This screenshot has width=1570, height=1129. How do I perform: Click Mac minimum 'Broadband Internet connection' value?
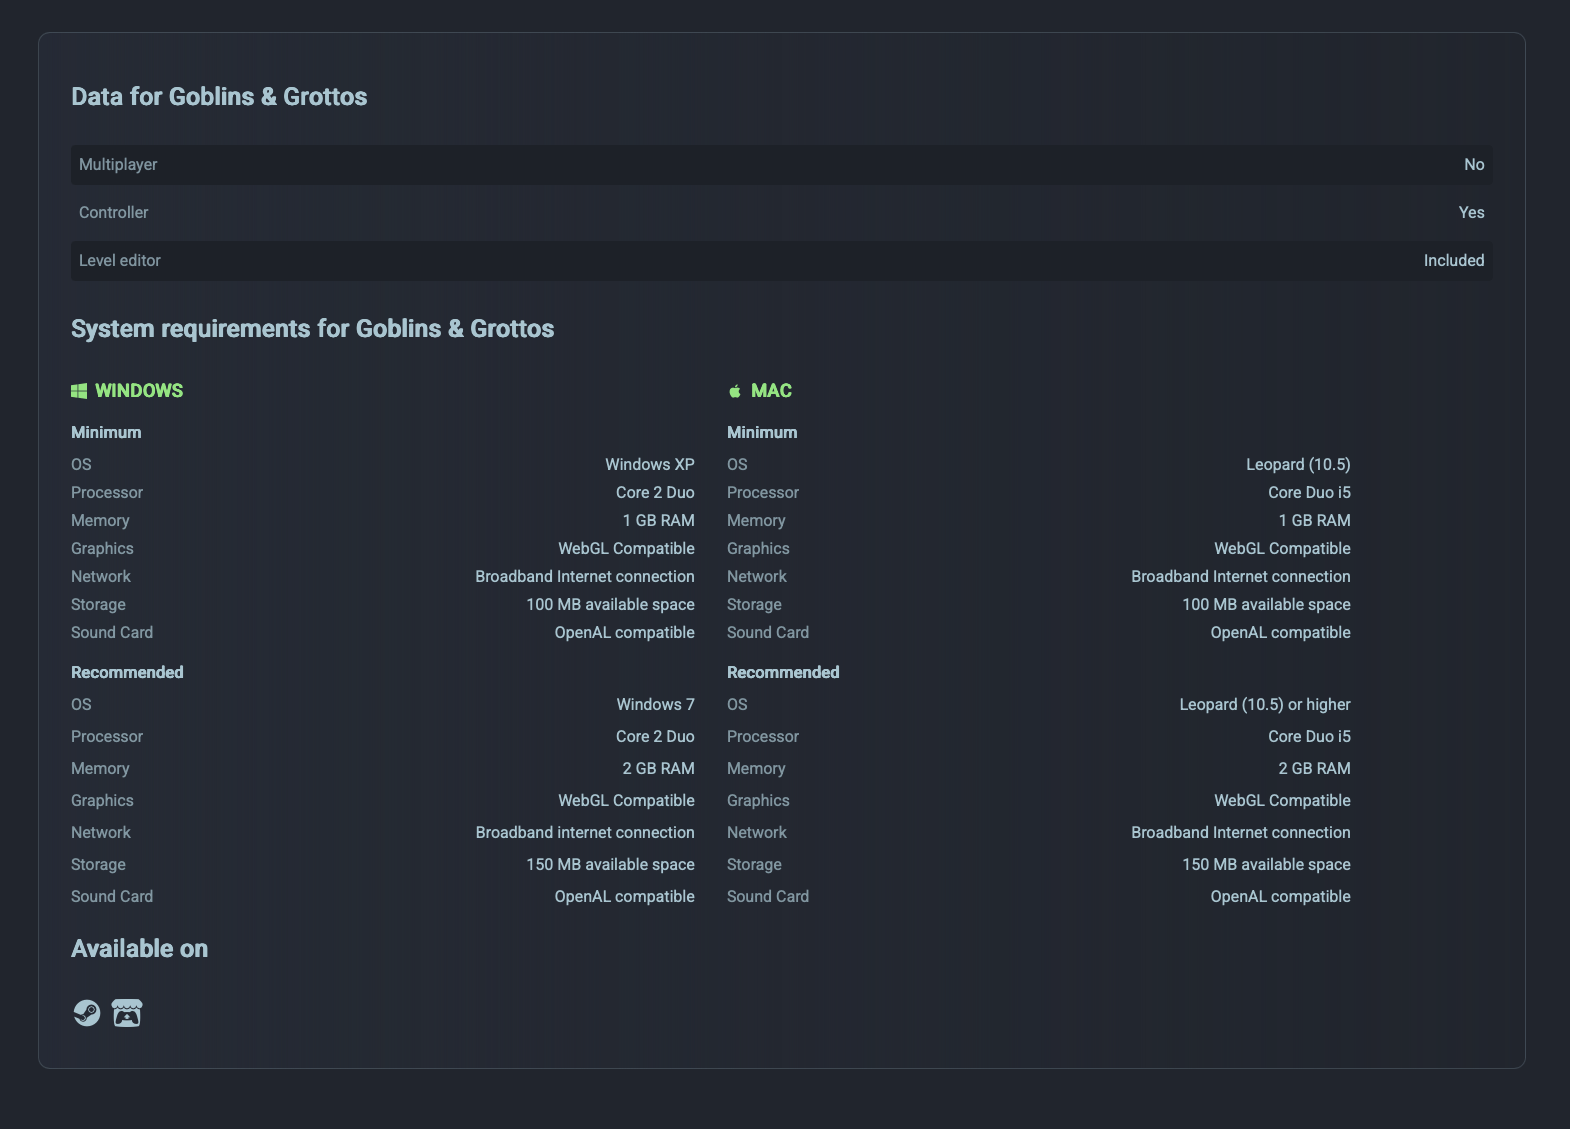(1241, 576)
